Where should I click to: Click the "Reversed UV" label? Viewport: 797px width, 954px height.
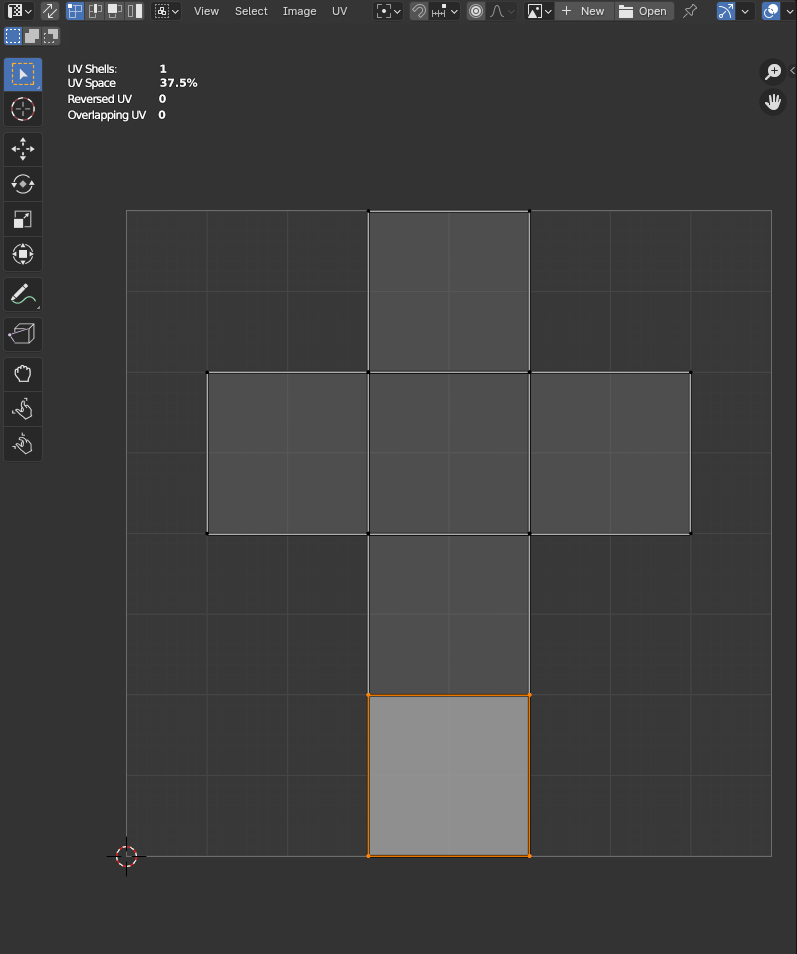coord(100,99)
